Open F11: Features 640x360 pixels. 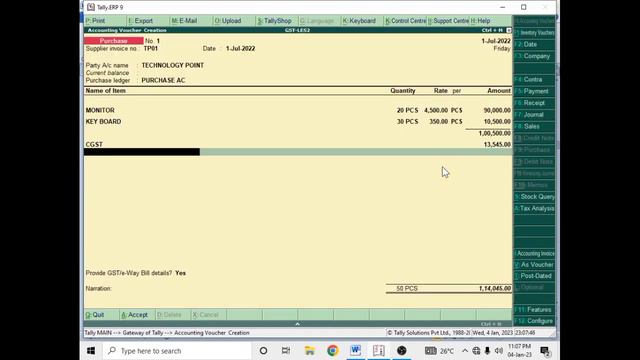534,310
